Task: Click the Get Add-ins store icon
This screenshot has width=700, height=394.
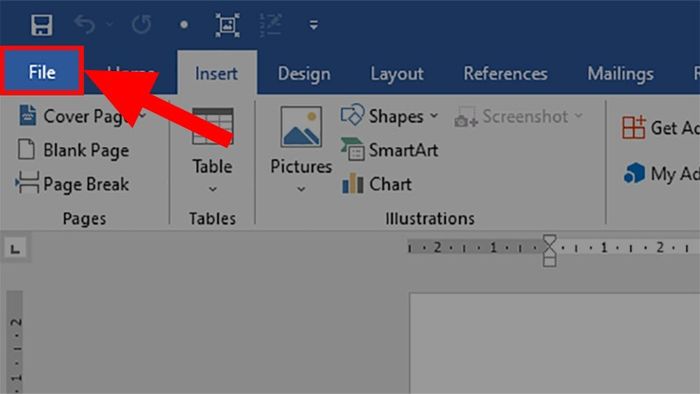Action: point(633,128)
